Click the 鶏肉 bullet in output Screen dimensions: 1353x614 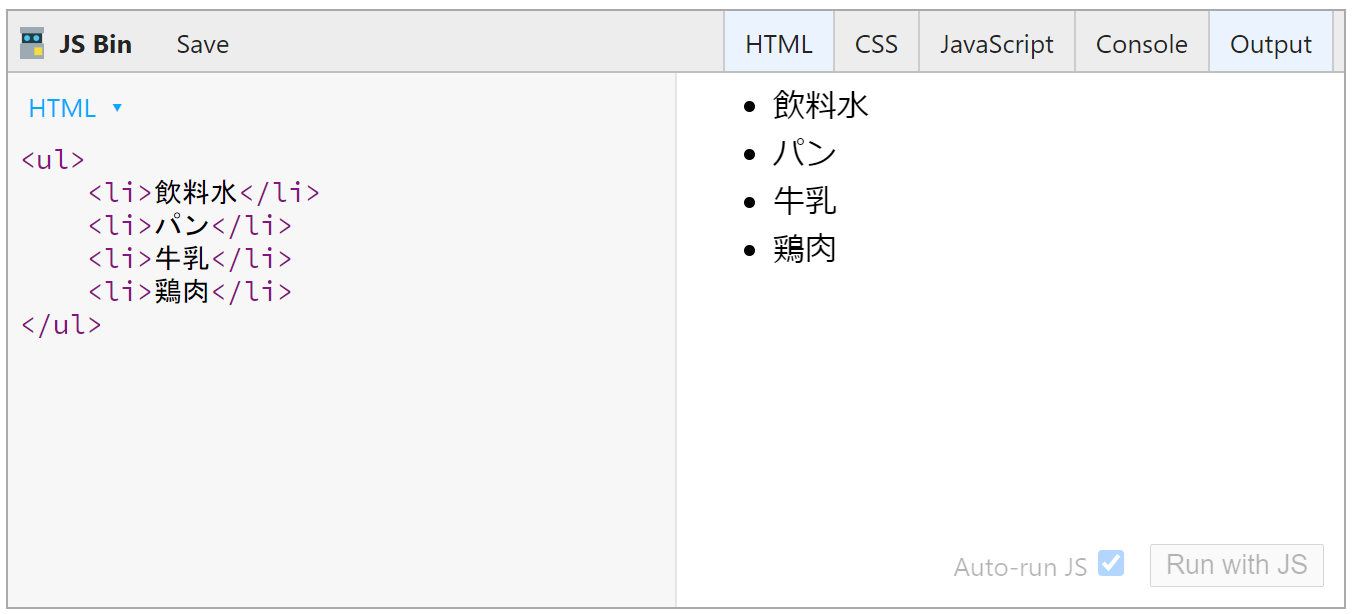pos(804,249)
